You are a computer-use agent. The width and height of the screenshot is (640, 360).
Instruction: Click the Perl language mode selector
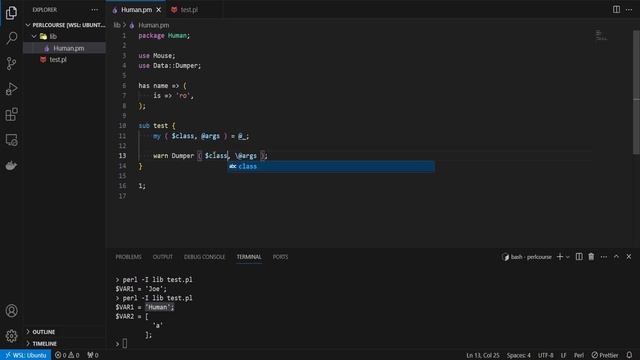click(579, 355)
